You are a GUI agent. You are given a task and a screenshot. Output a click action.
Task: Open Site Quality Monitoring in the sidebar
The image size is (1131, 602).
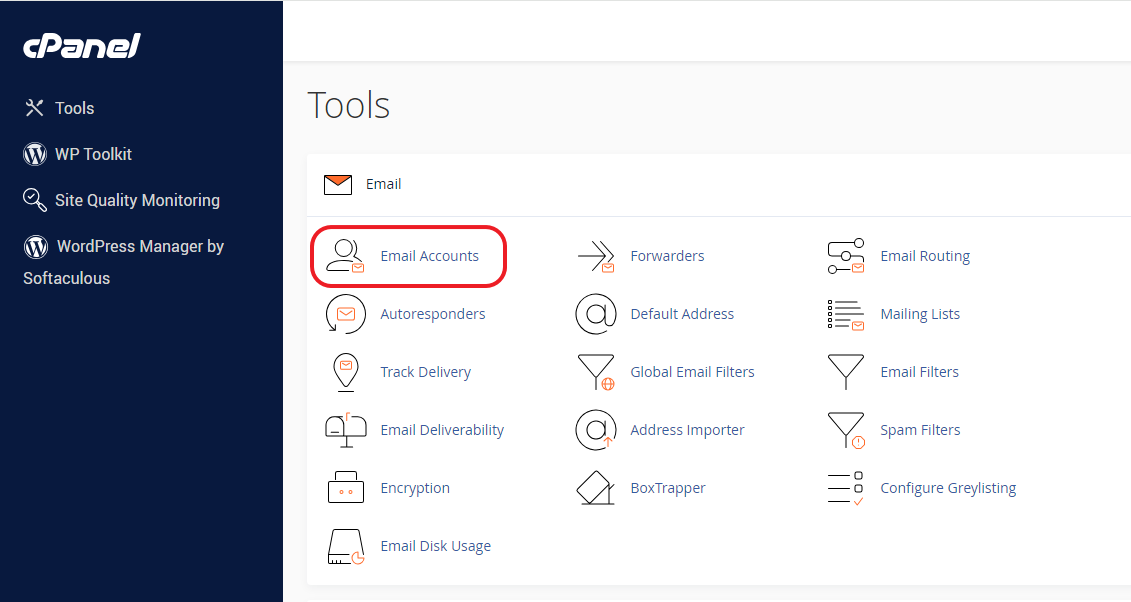click(x=137, y=200)
